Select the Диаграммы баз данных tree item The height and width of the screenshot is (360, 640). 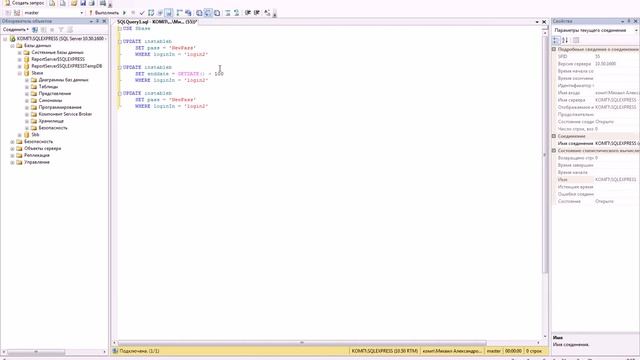tap(63, 80)
